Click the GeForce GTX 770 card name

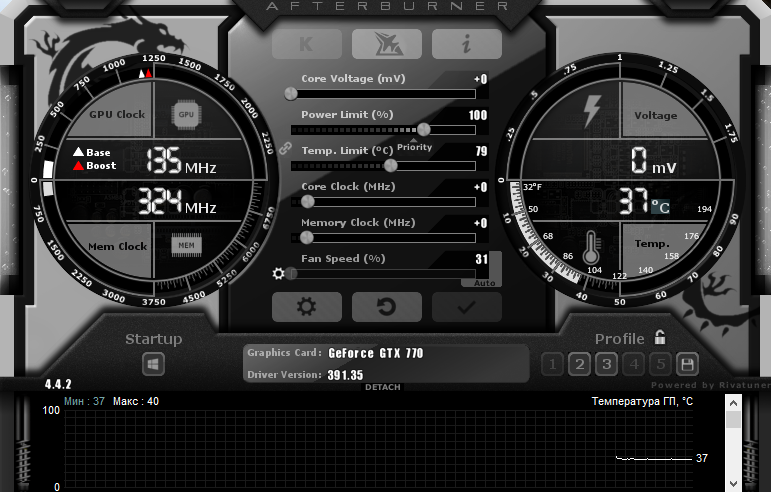376,353
